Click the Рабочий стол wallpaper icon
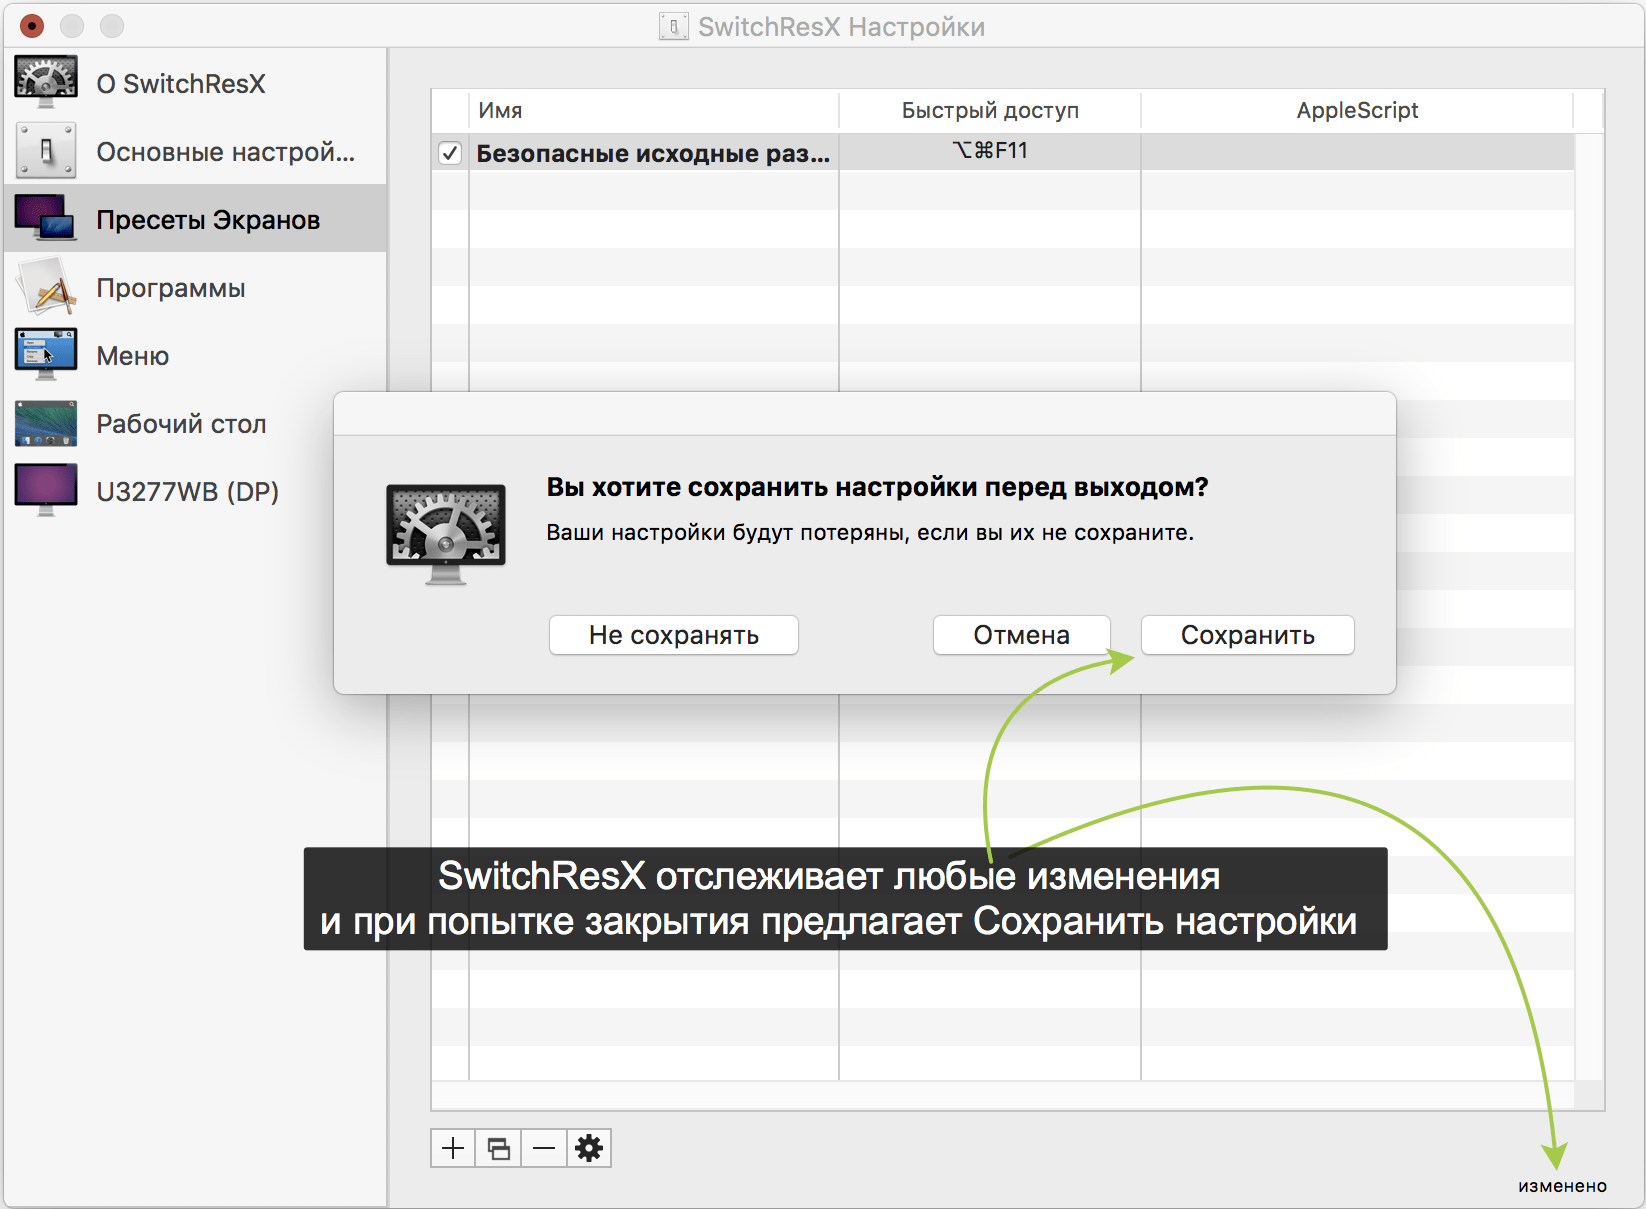Screen dimensions: 1646x1209 (46, 423)
